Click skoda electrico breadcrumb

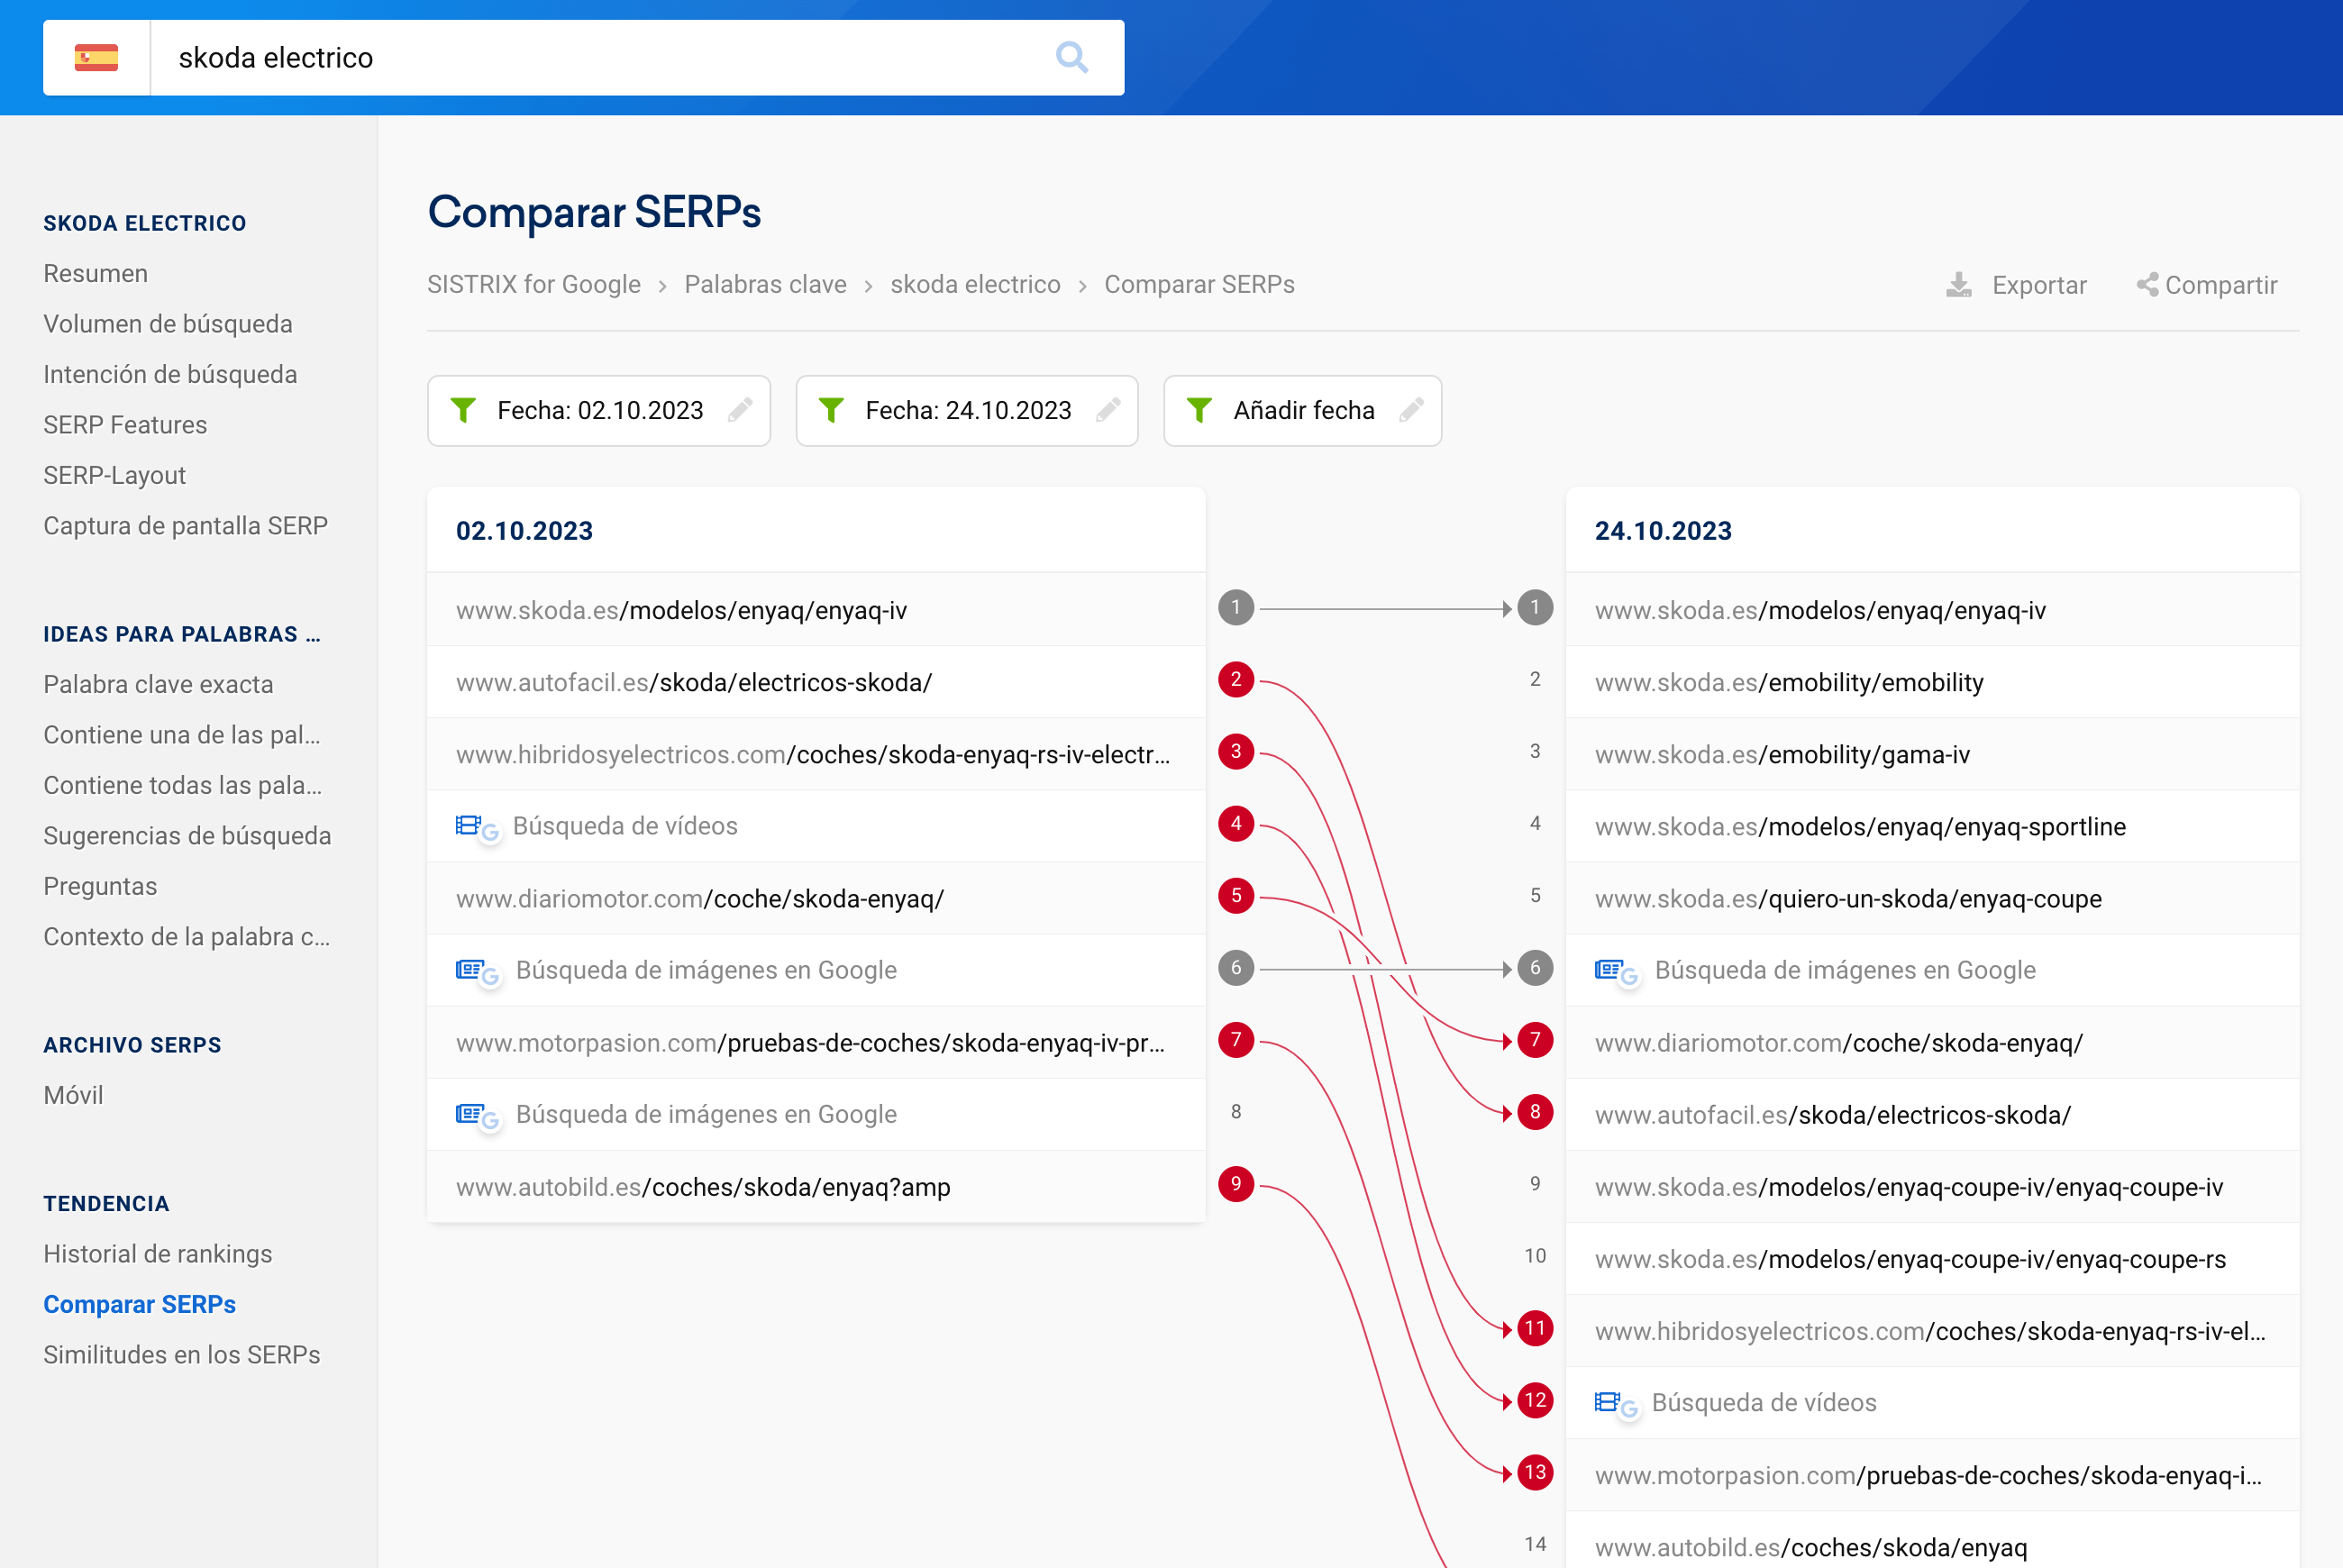click(x=975, y=285)
